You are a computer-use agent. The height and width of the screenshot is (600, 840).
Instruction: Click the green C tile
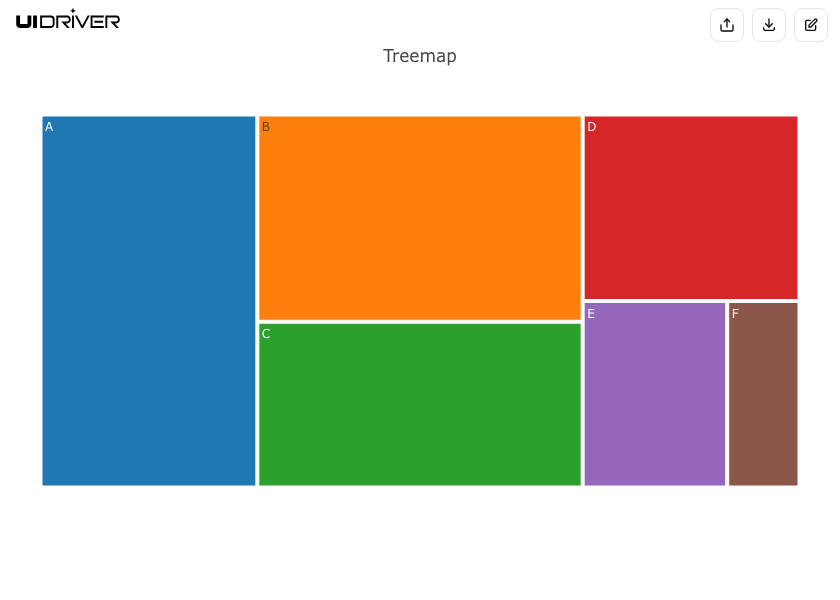(420, 404)
